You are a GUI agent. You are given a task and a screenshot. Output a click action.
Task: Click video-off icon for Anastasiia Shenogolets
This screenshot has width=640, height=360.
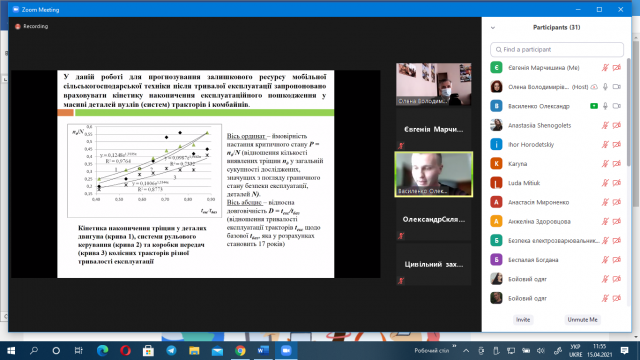pyautogui.click(x=617, y=125)
